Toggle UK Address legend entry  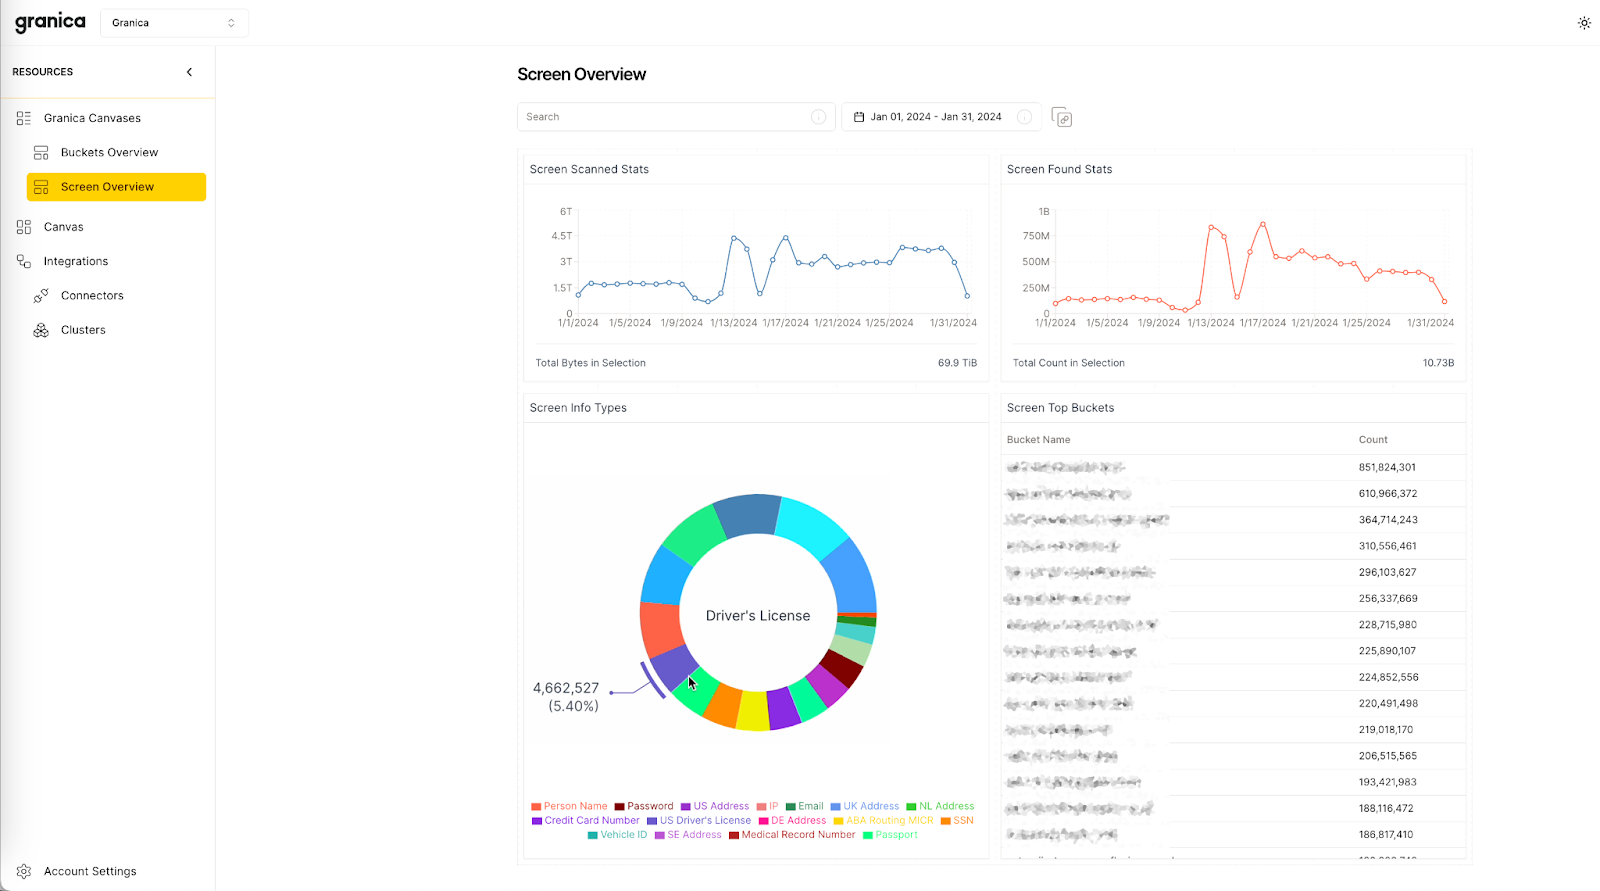click(x=865, y=806)
